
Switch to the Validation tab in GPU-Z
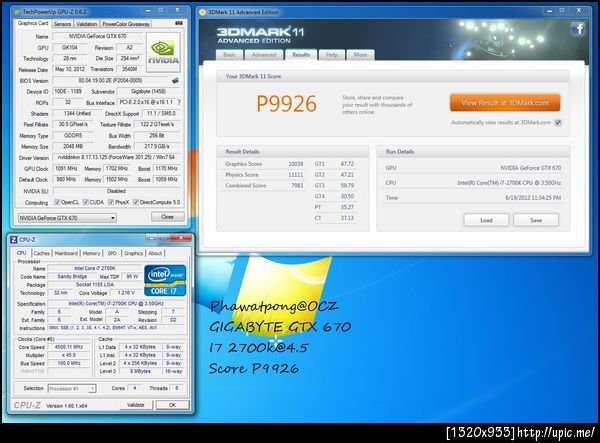(x=86, y=24)
